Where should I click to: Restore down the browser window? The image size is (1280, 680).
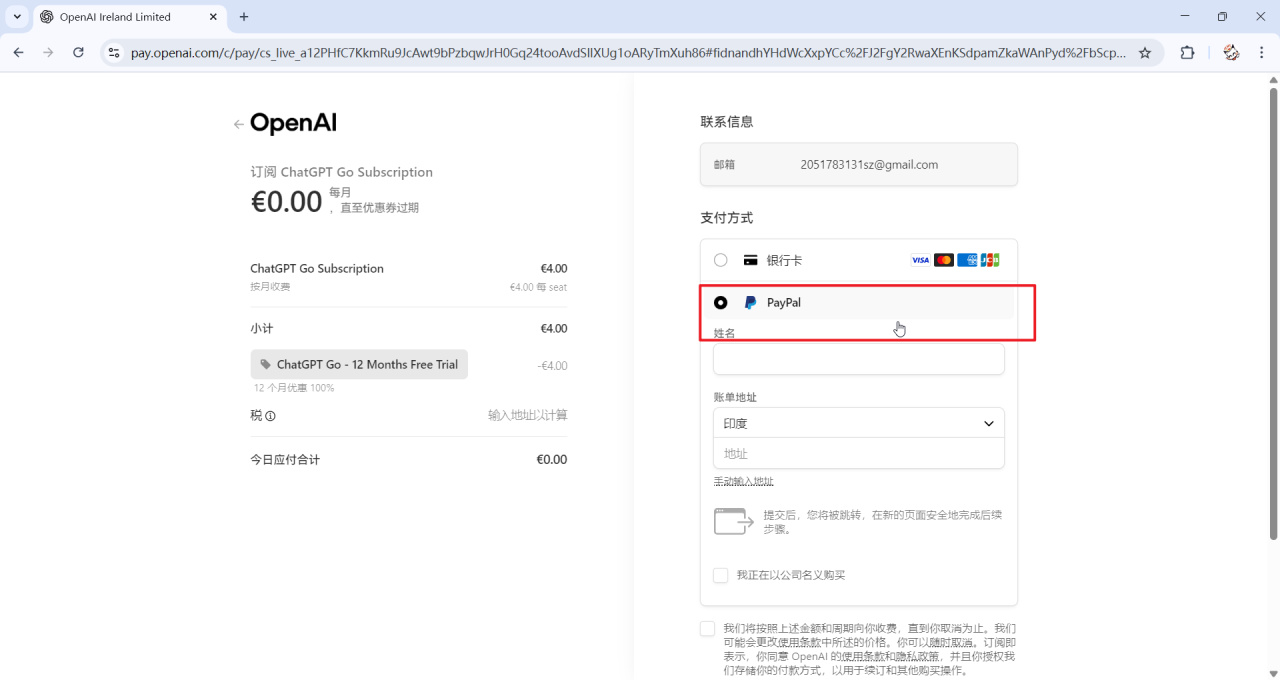(1222, 17)
